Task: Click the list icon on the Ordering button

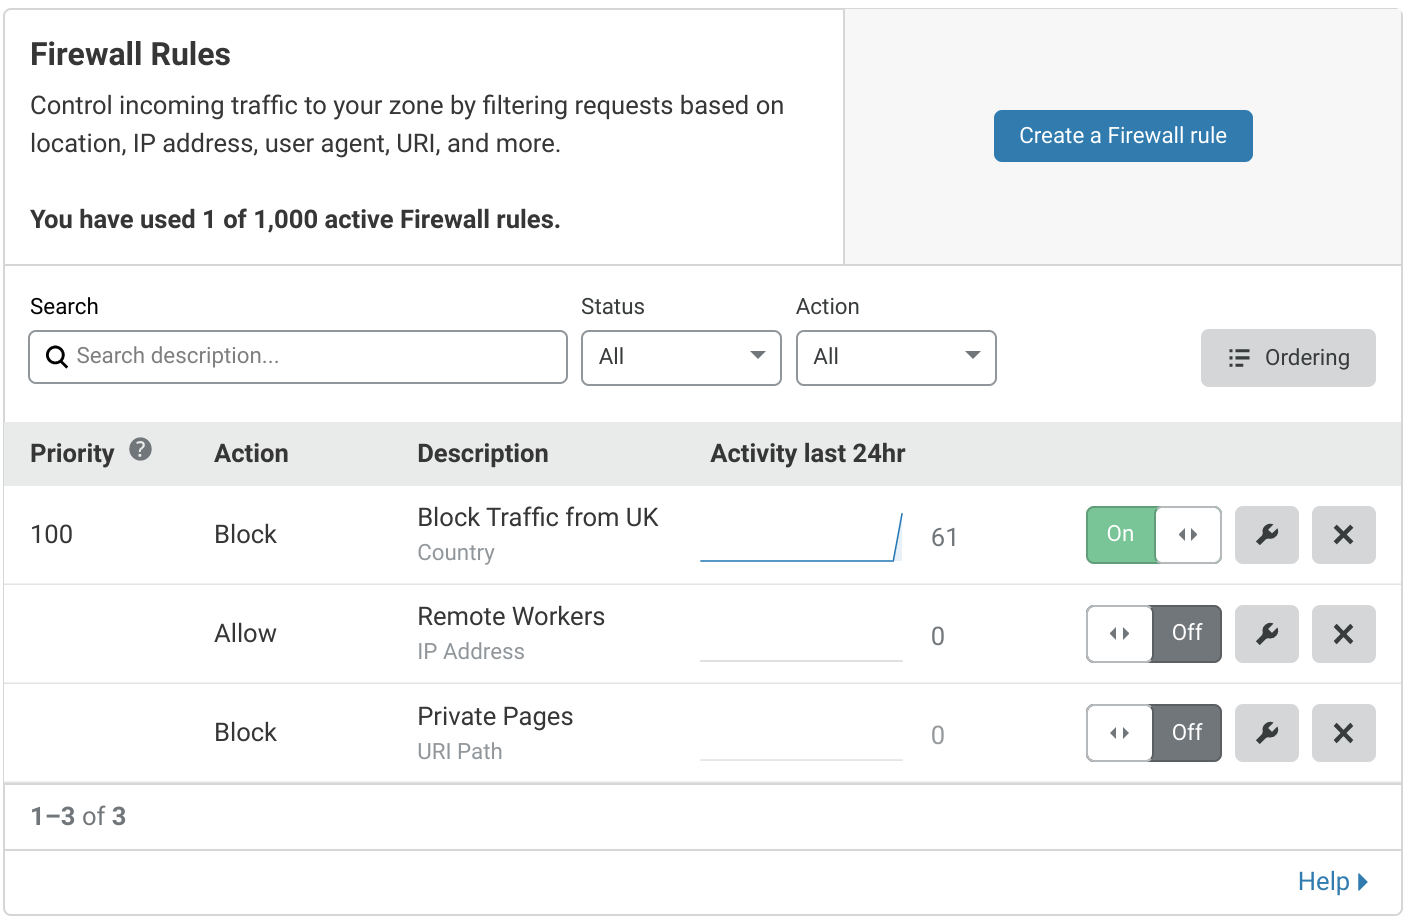Action: pos(1239,357)
